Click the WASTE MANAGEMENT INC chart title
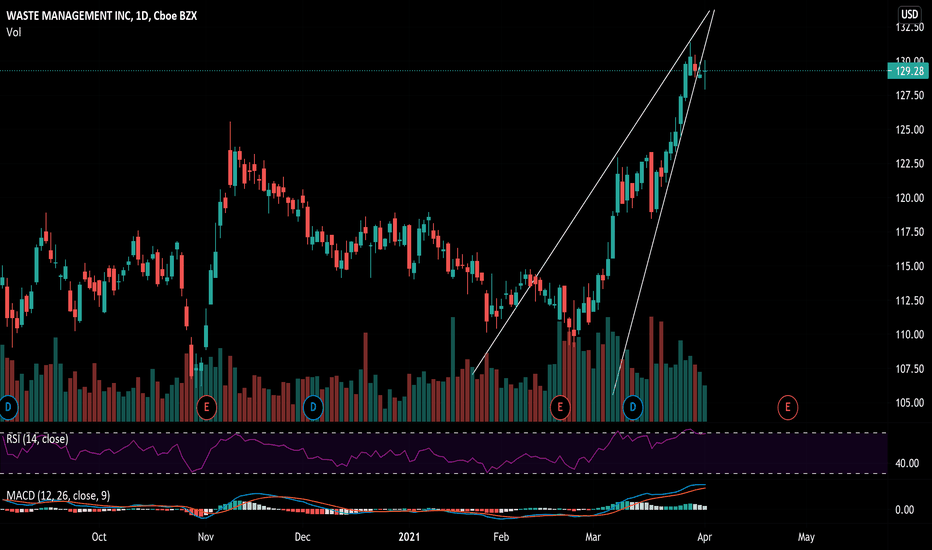Viewport: 932px width, 550px height. click(102, 16)
